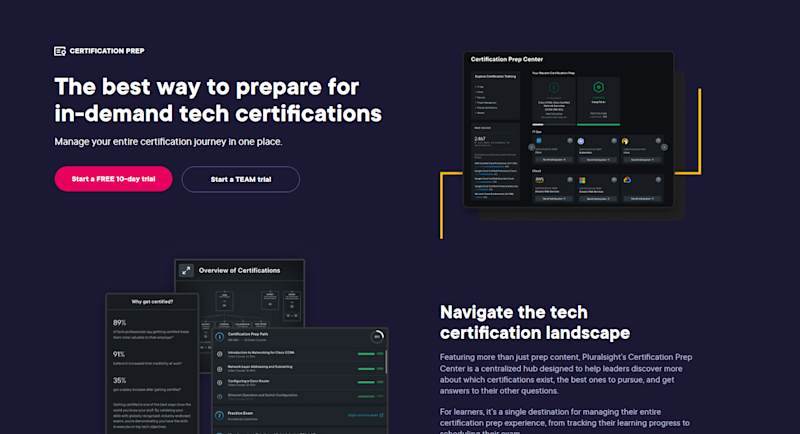Click the expand arrows icon on Overview of Certifications

point(186,270)
